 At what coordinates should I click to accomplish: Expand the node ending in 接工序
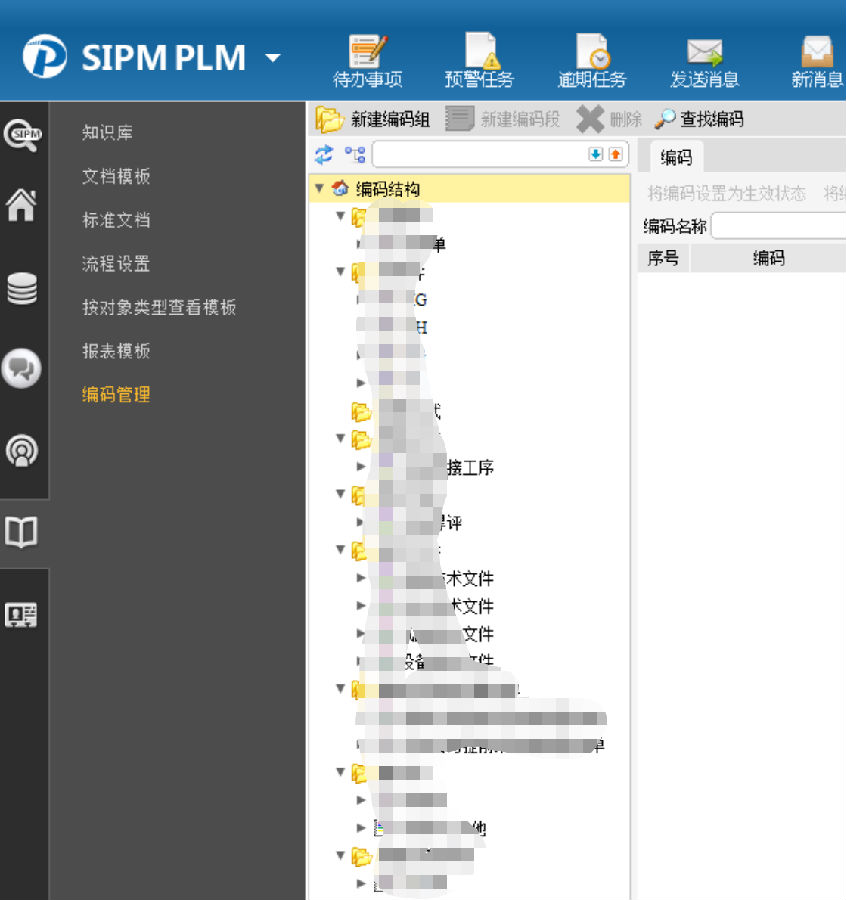click(360, 466)
